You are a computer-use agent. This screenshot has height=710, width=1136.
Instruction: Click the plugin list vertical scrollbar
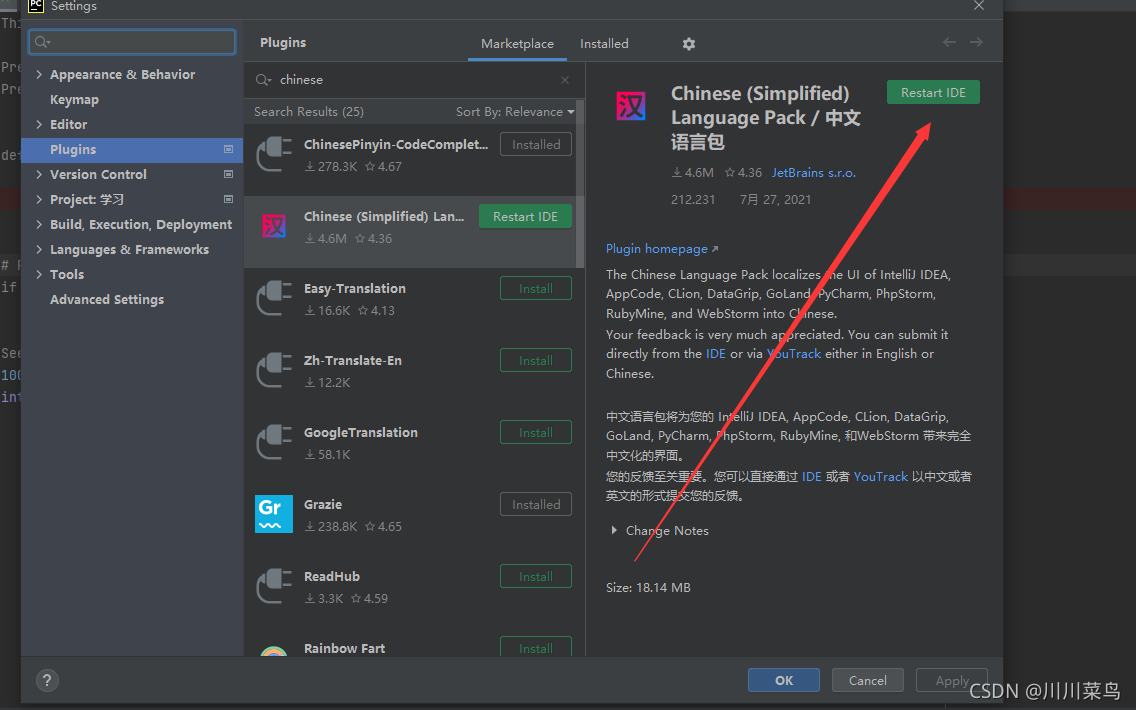580,183
